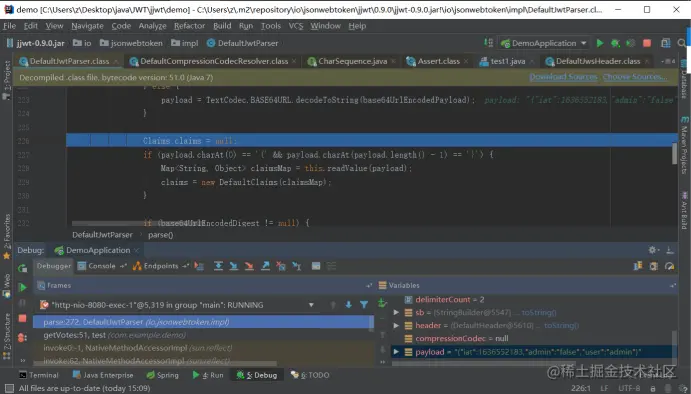
Task: Click Run with Coverage icon in main toolbar
Action: tap(631, 43)
